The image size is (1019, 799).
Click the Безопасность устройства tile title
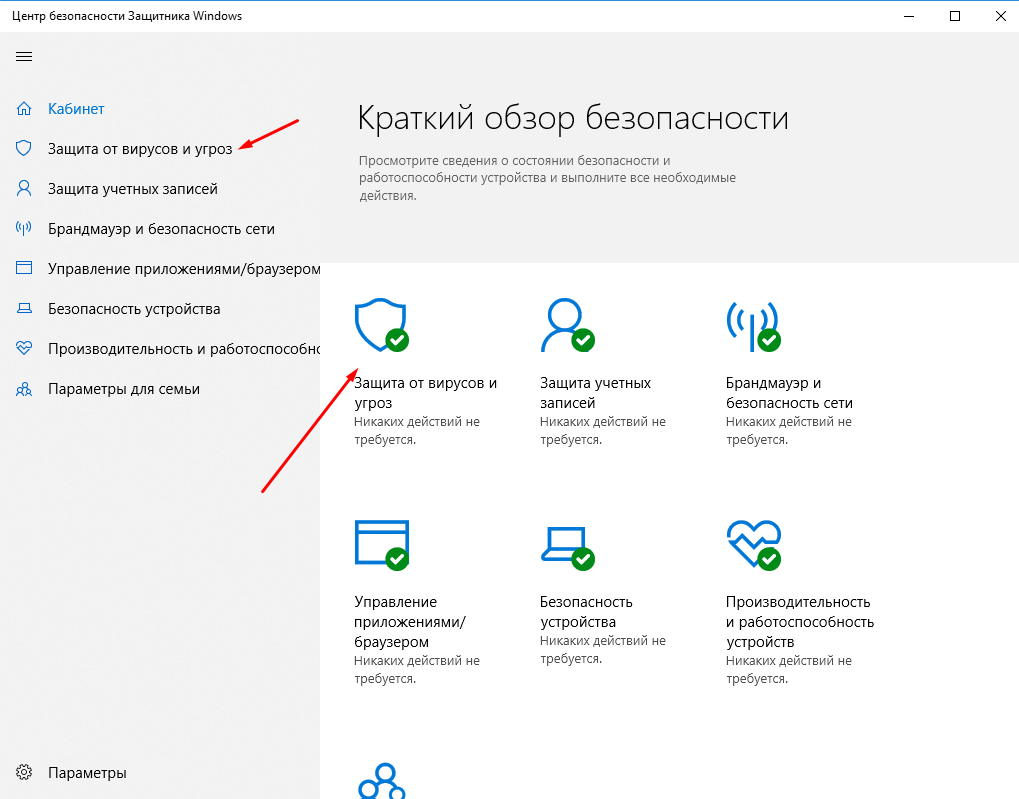[x=586, y=612]
